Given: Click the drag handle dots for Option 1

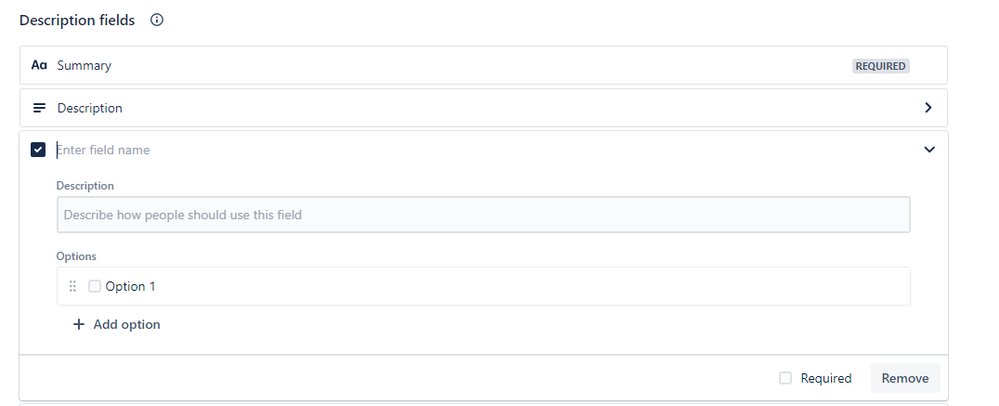Looking at the screenshot, I should coord(73,286).
